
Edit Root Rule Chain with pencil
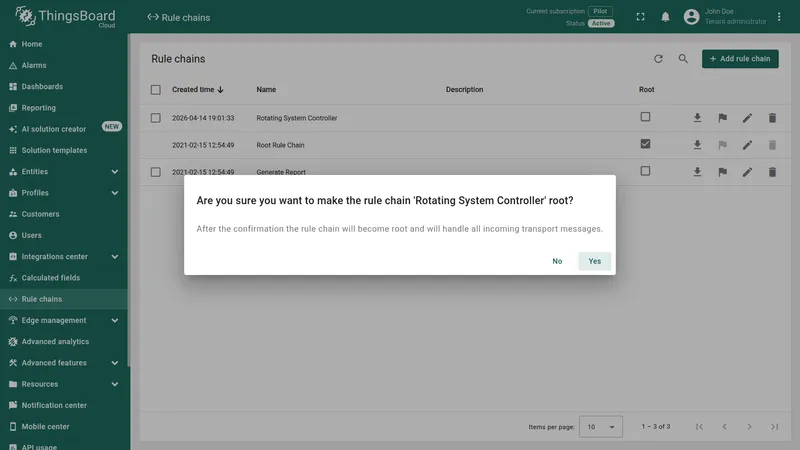747,145
